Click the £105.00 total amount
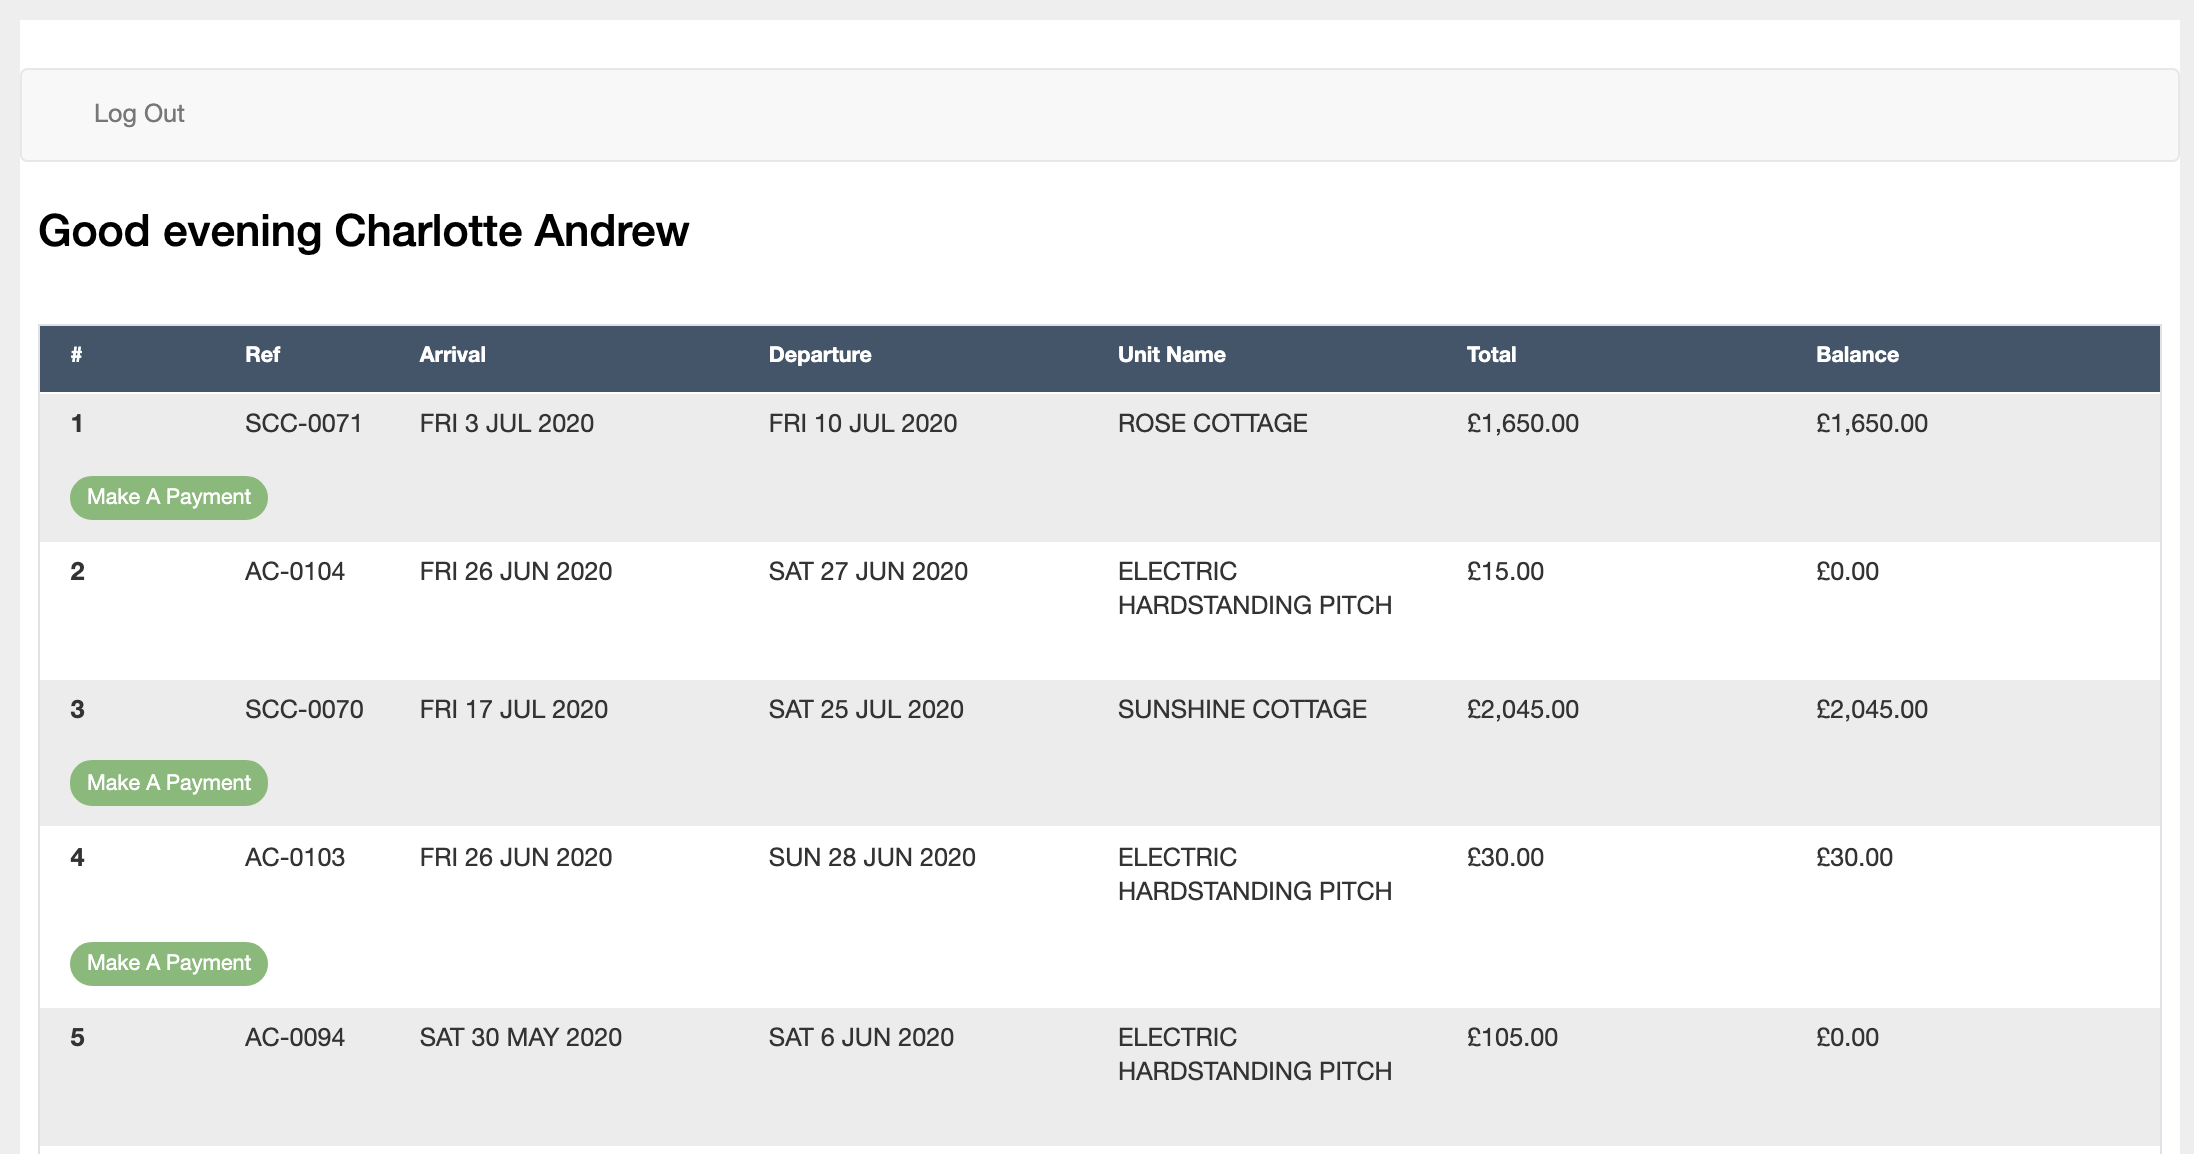 (1512, 1038)
